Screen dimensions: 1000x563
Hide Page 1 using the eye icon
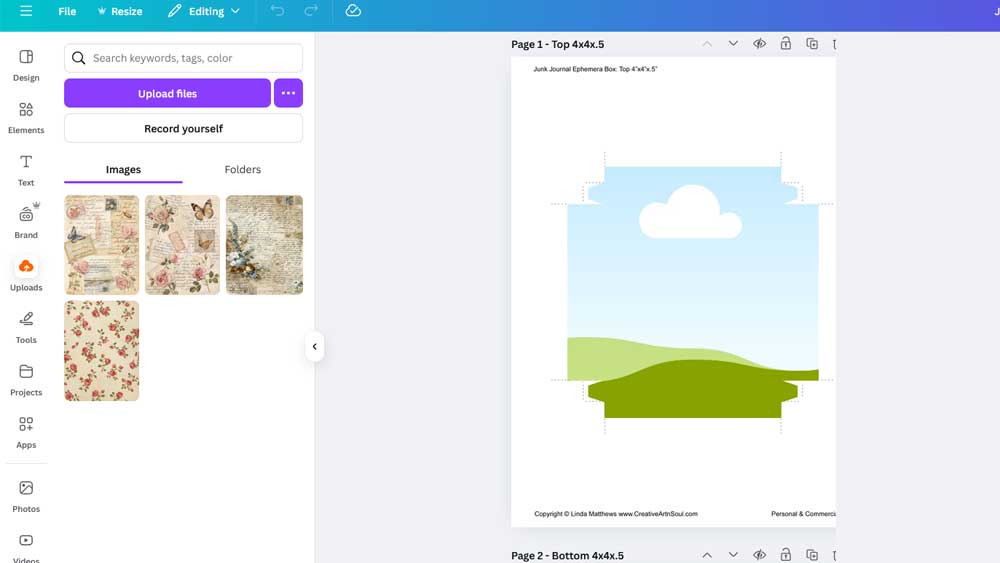tap(760, 44)
